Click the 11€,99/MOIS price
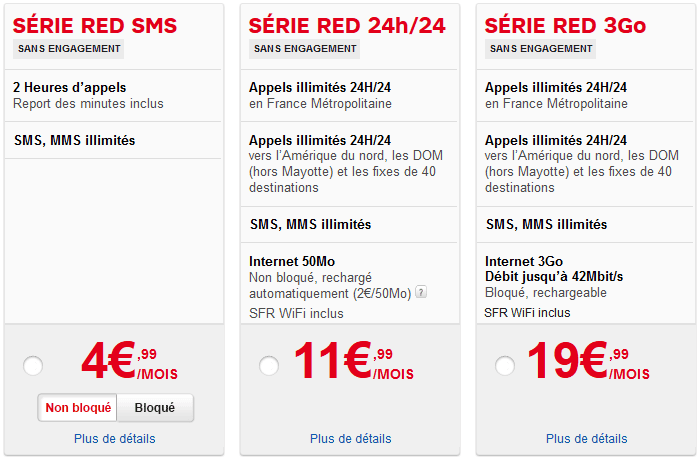This screenshot has height=459, width=700. tap(354, 361)
